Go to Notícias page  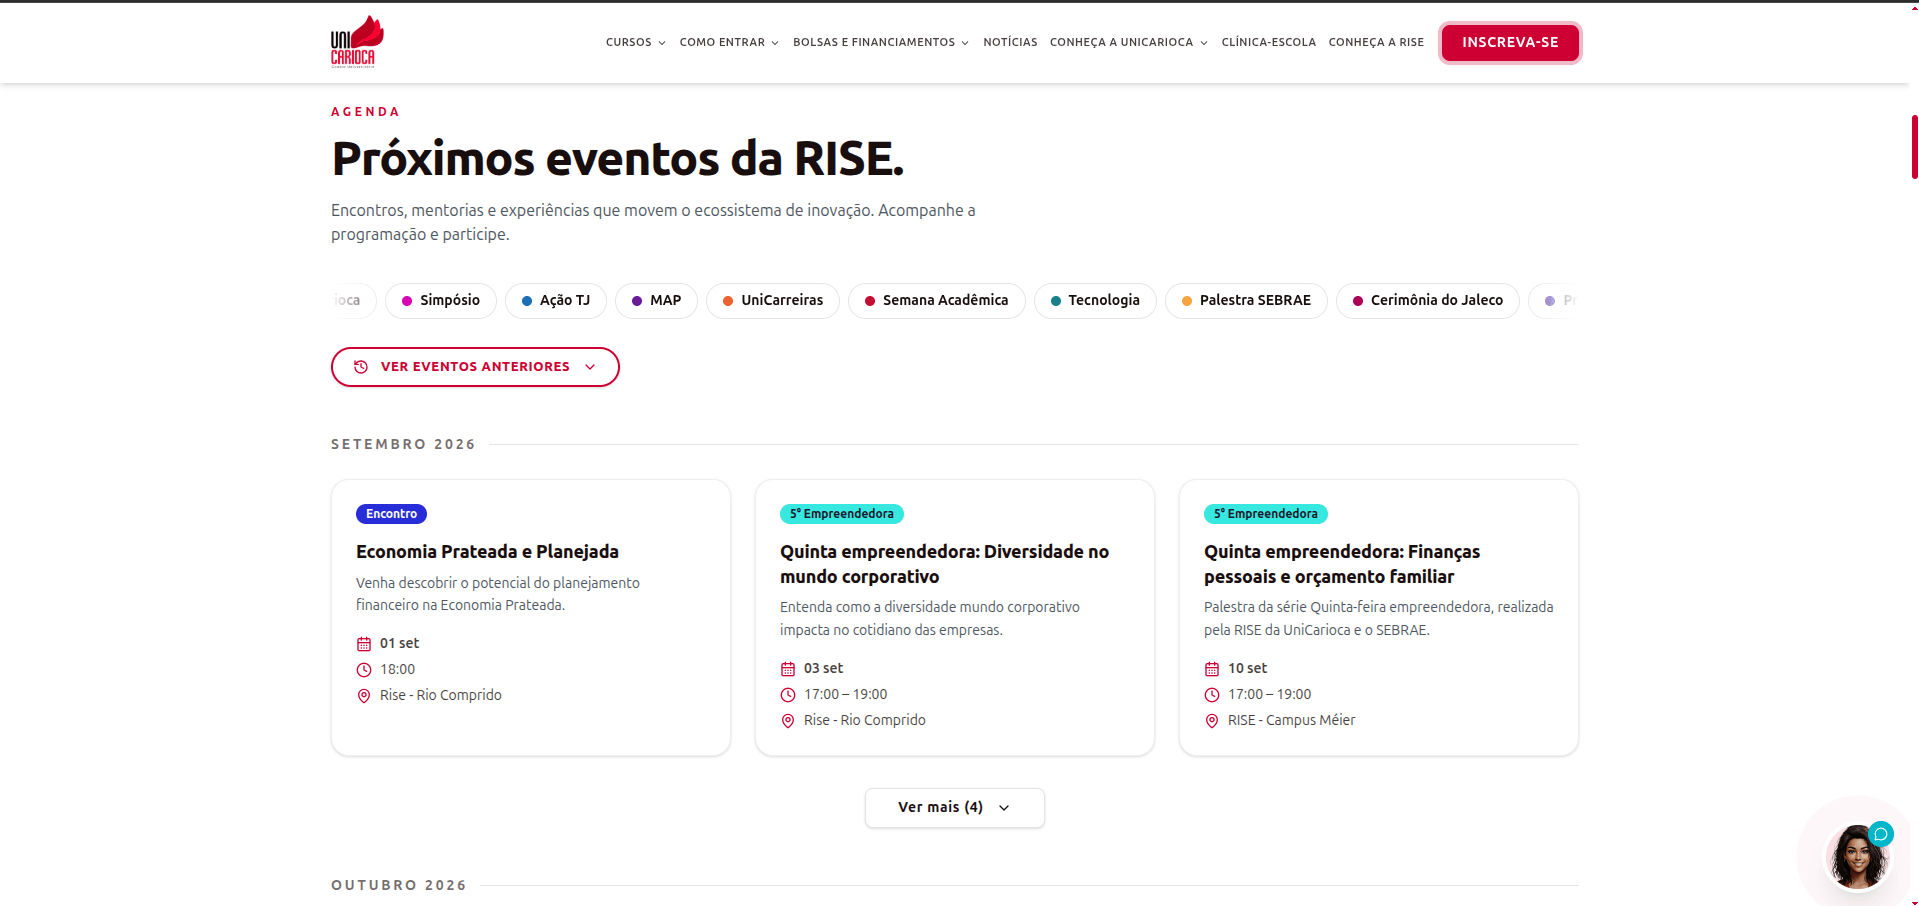point(1010,42)
